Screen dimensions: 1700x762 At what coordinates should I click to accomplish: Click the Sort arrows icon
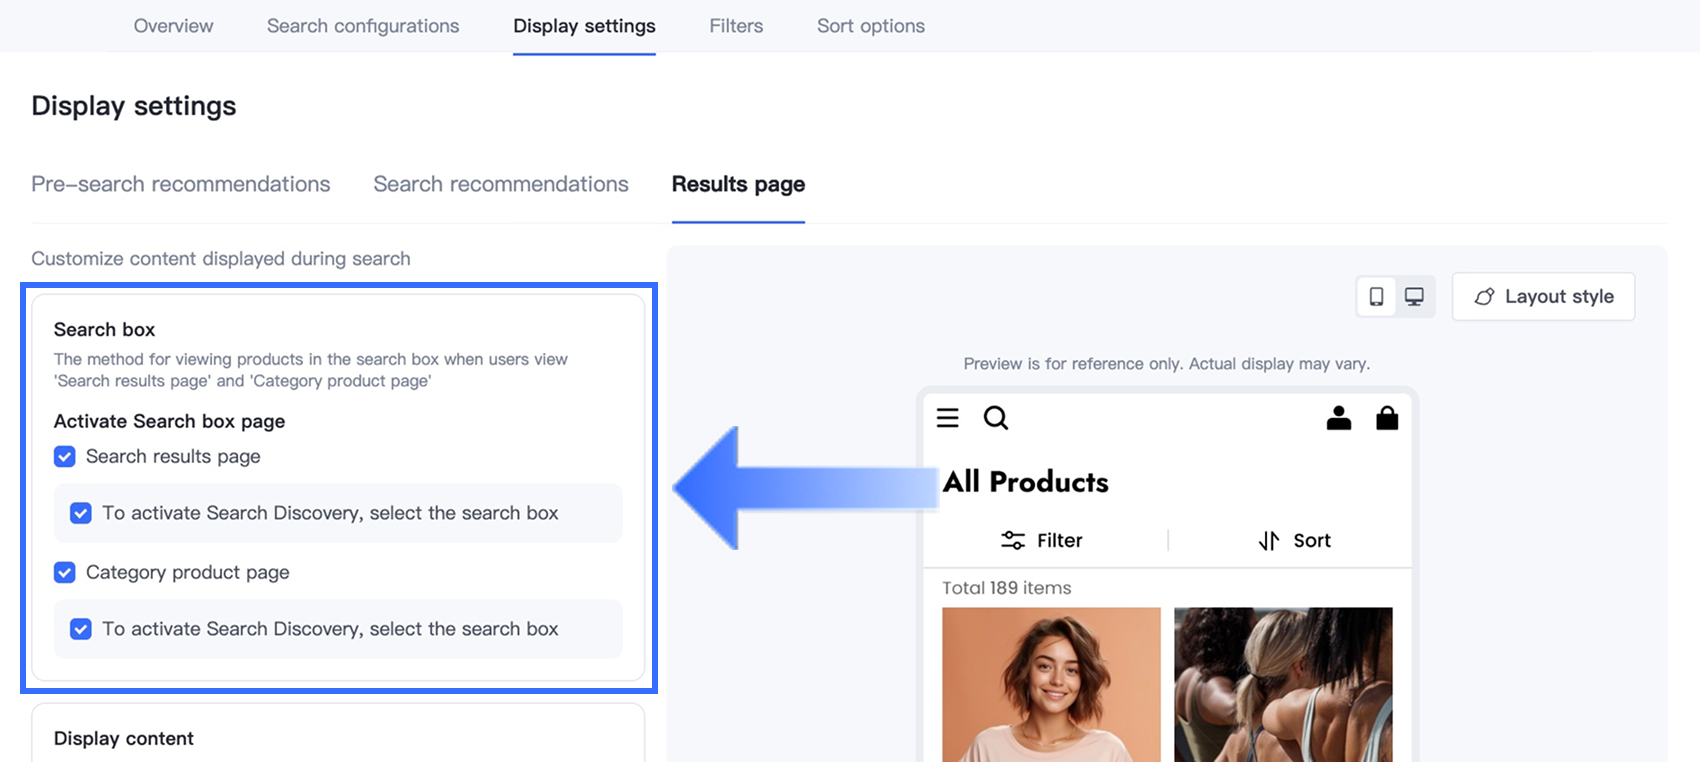point(1269,541)
